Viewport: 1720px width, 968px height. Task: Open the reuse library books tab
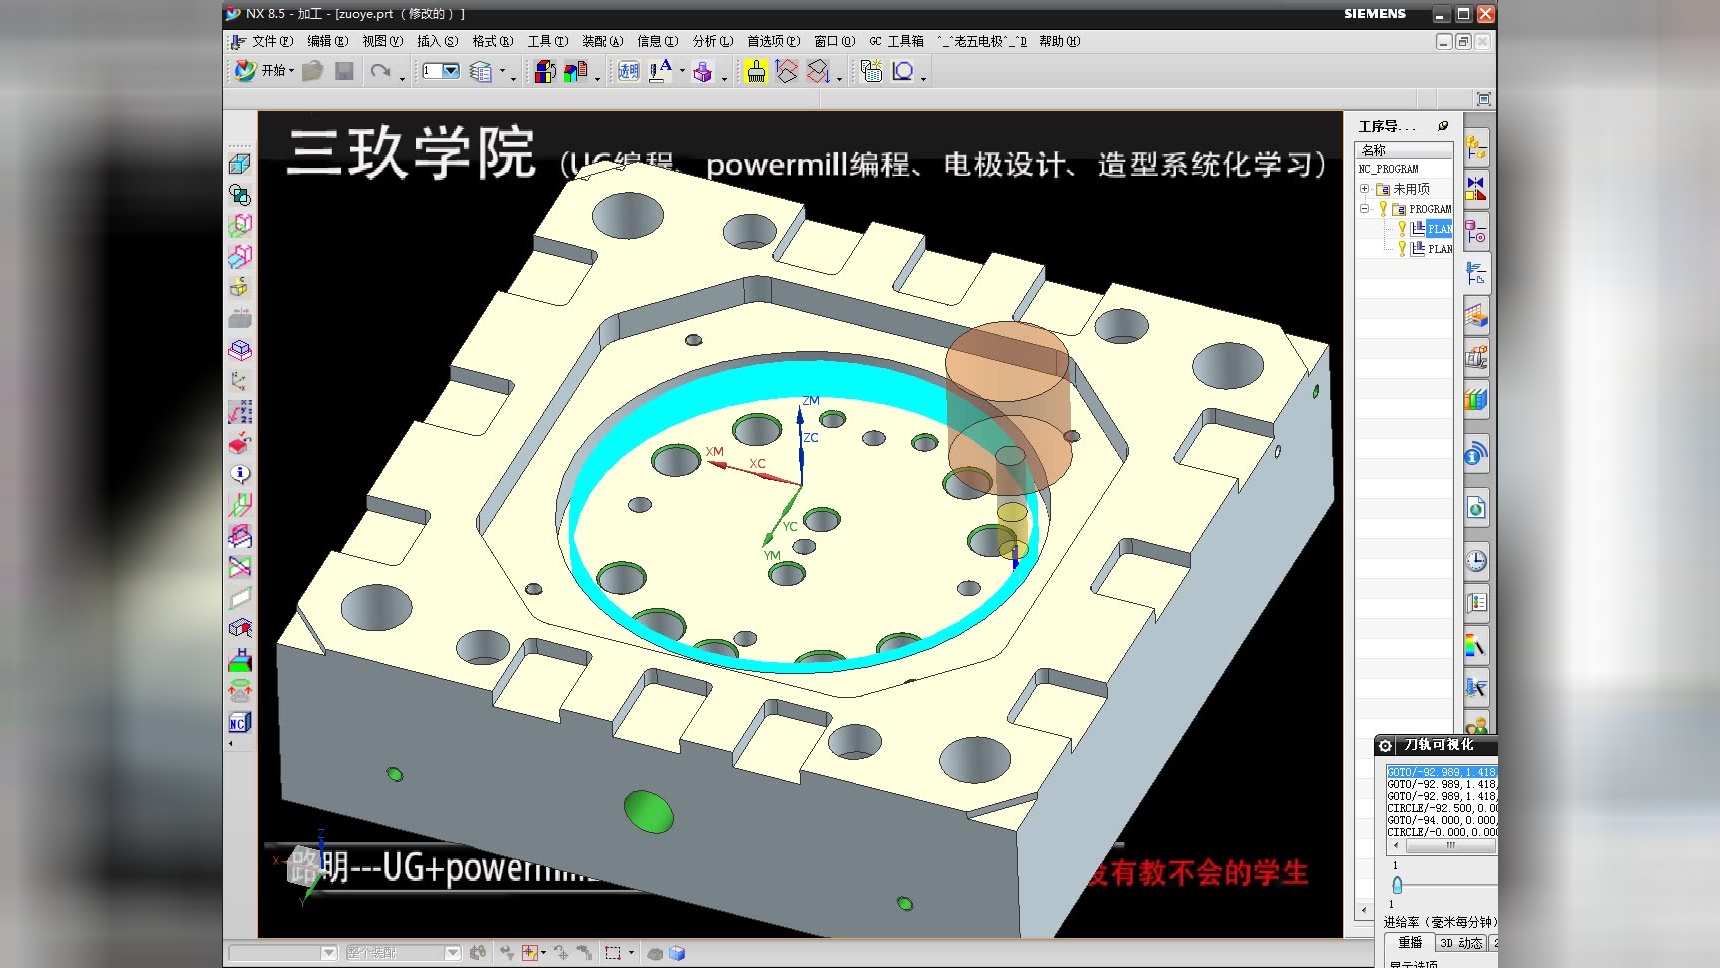[x=1476, y=400]
